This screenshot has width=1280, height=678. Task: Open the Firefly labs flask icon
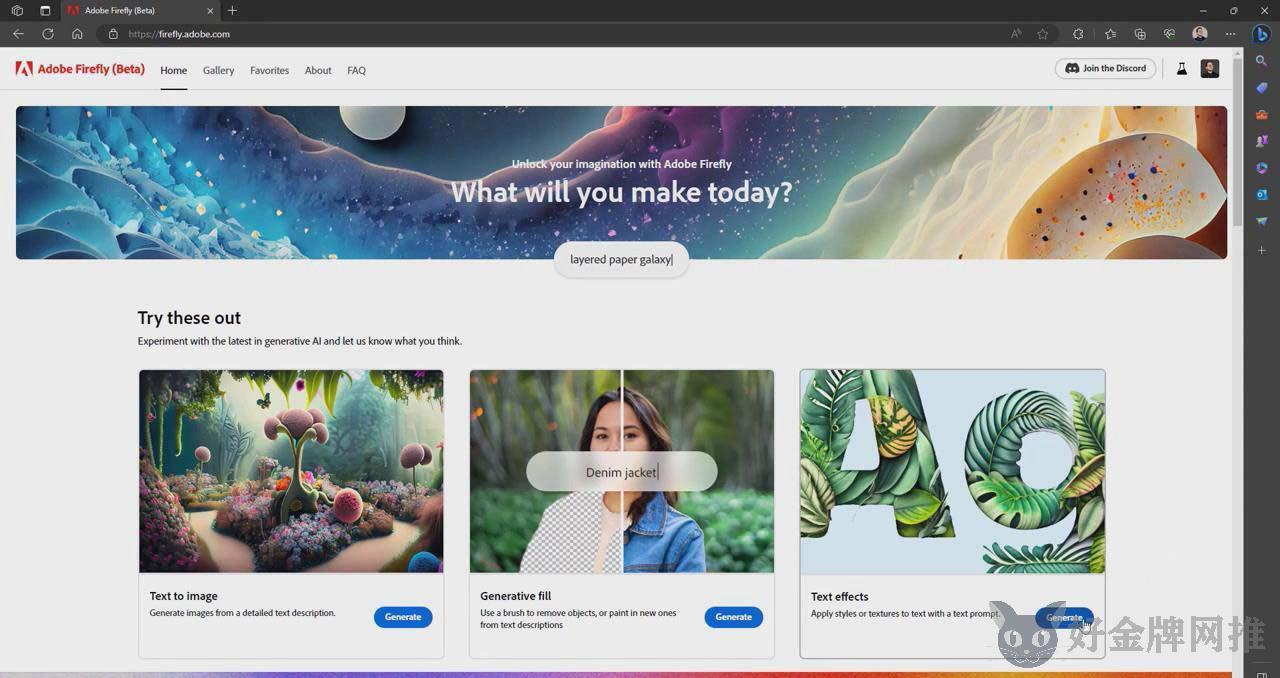1181,69
